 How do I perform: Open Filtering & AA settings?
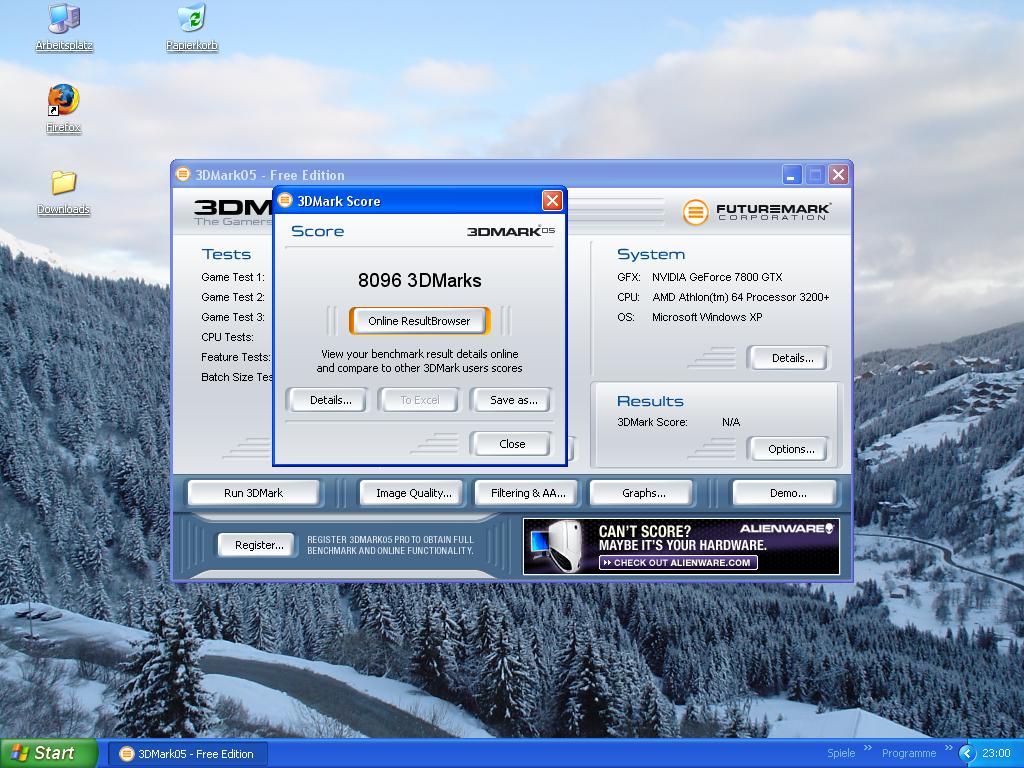tap(528, 493)
